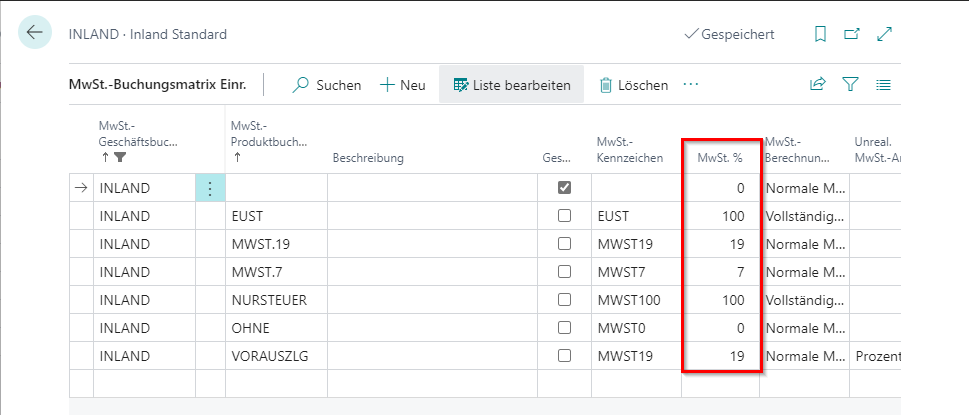This screenshot has height=415, width=969.
Task: Open page in new window icon
Action: click(852, 34)
